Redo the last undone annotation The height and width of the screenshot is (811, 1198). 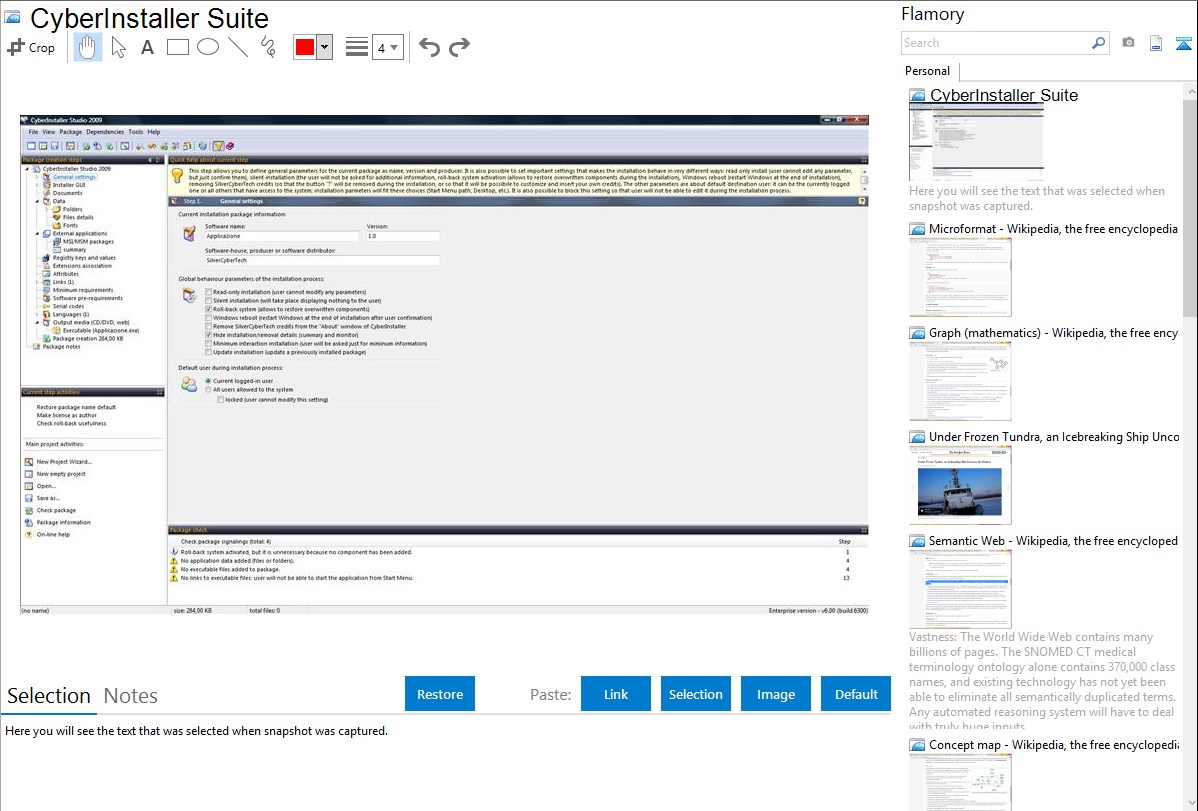[459, 47]
